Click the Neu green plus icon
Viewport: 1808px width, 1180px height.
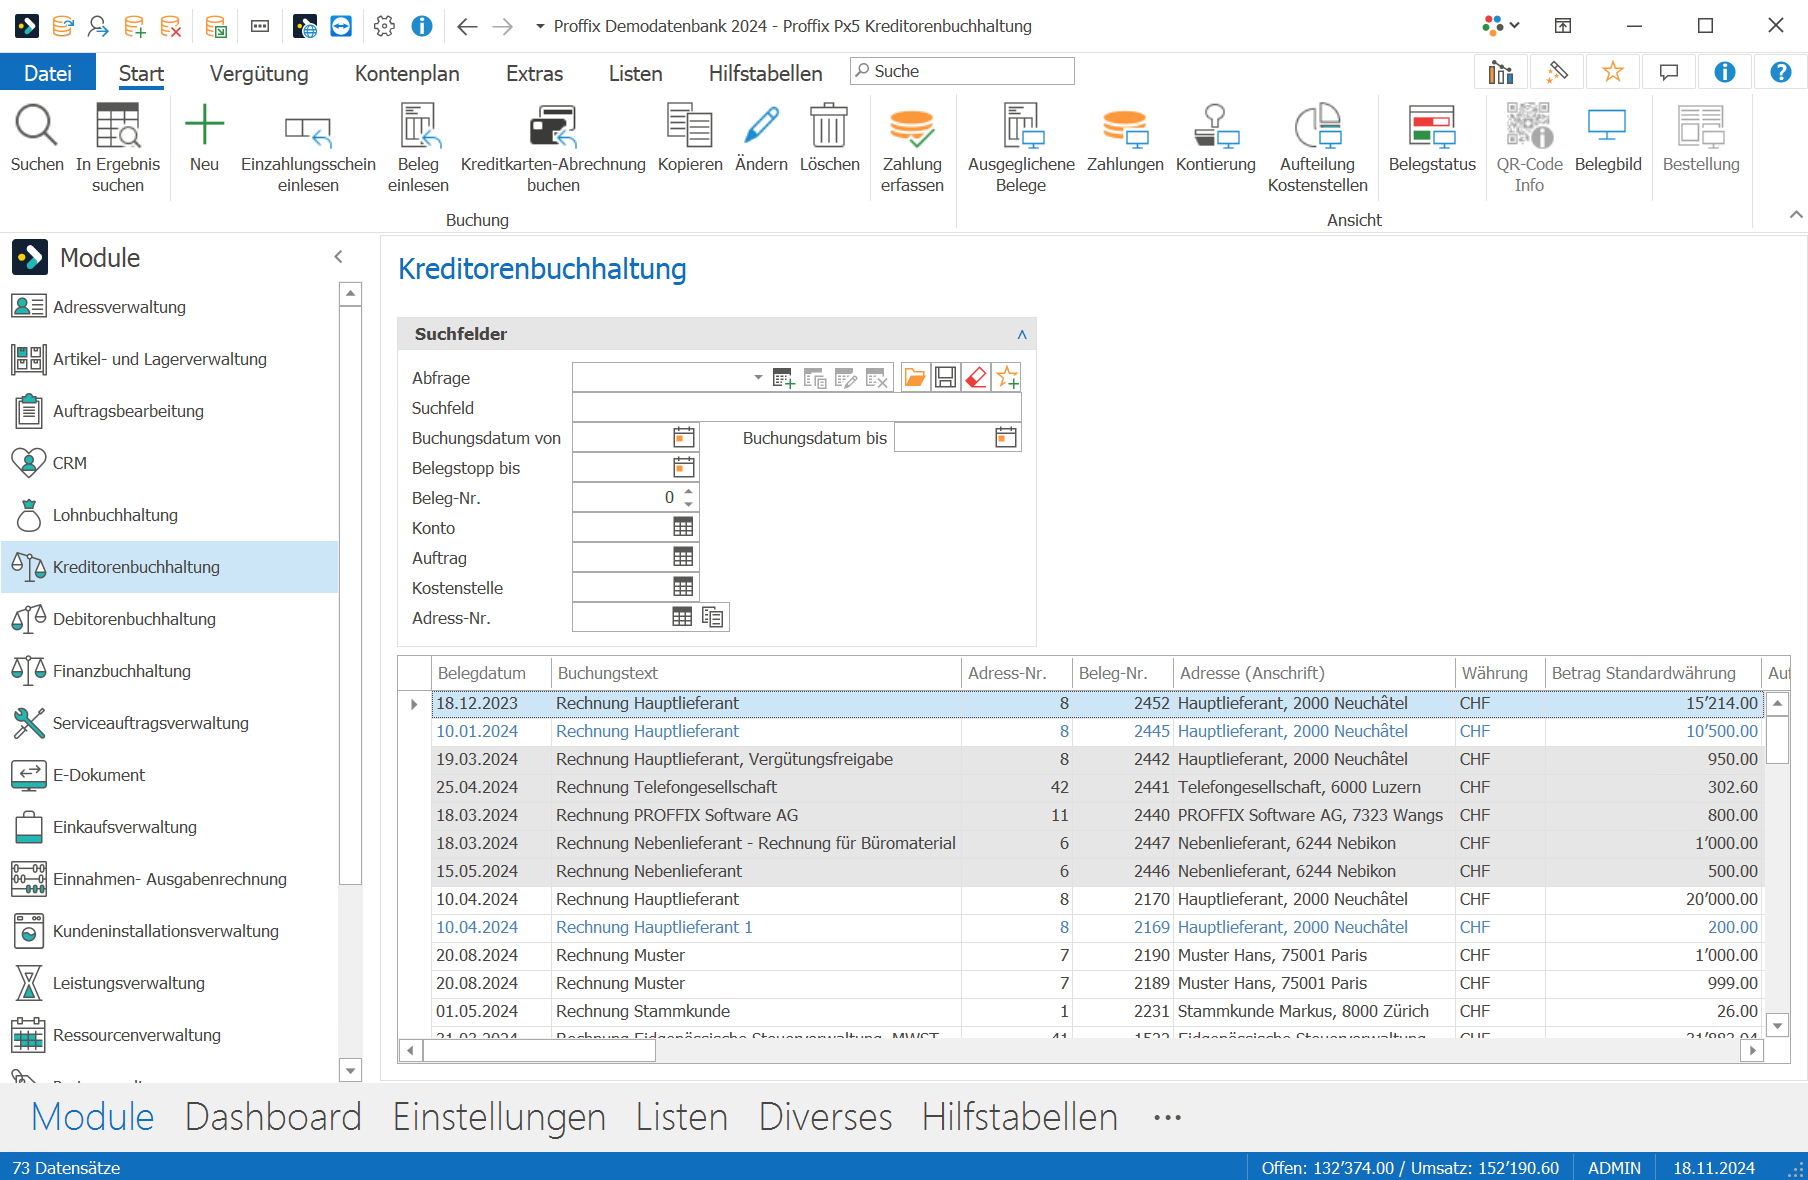204,125
